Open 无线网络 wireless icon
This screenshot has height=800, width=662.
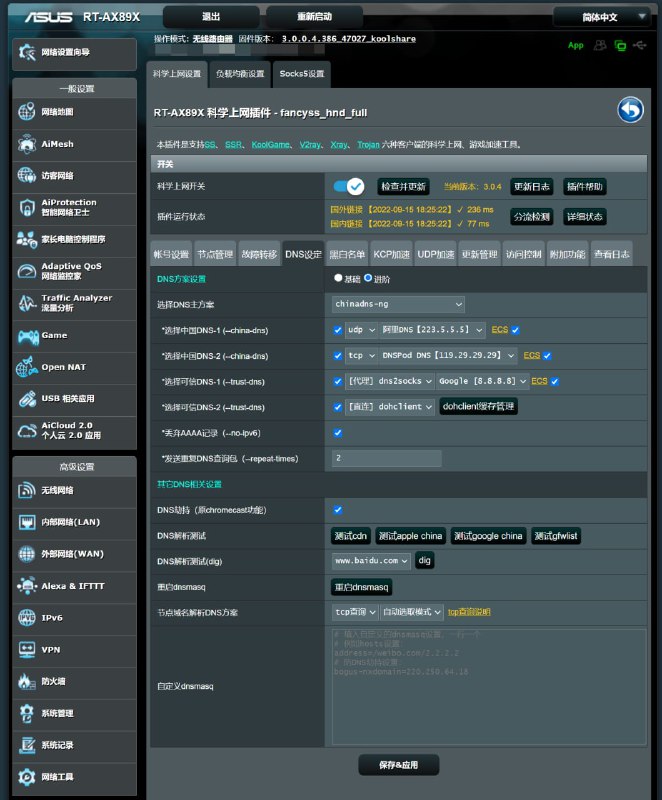pyautogui.click(x=27, y=490)
